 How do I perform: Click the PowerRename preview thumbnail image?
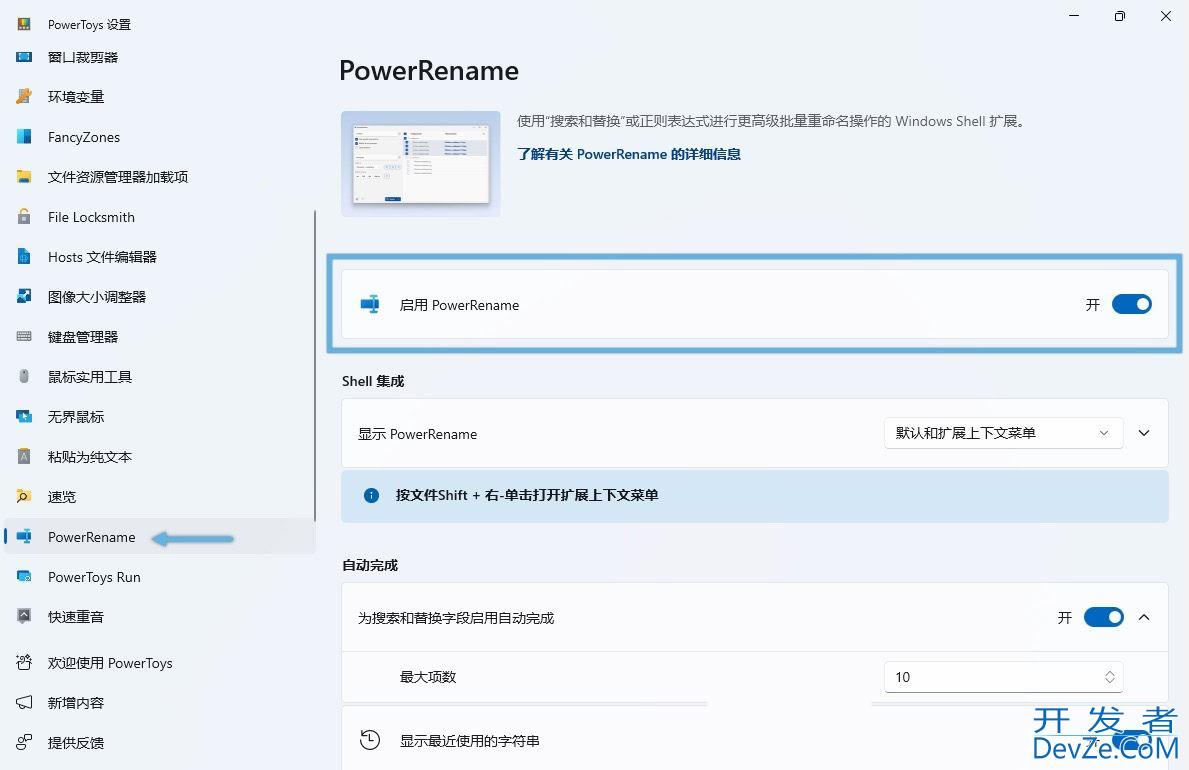[x=421, y=164]
